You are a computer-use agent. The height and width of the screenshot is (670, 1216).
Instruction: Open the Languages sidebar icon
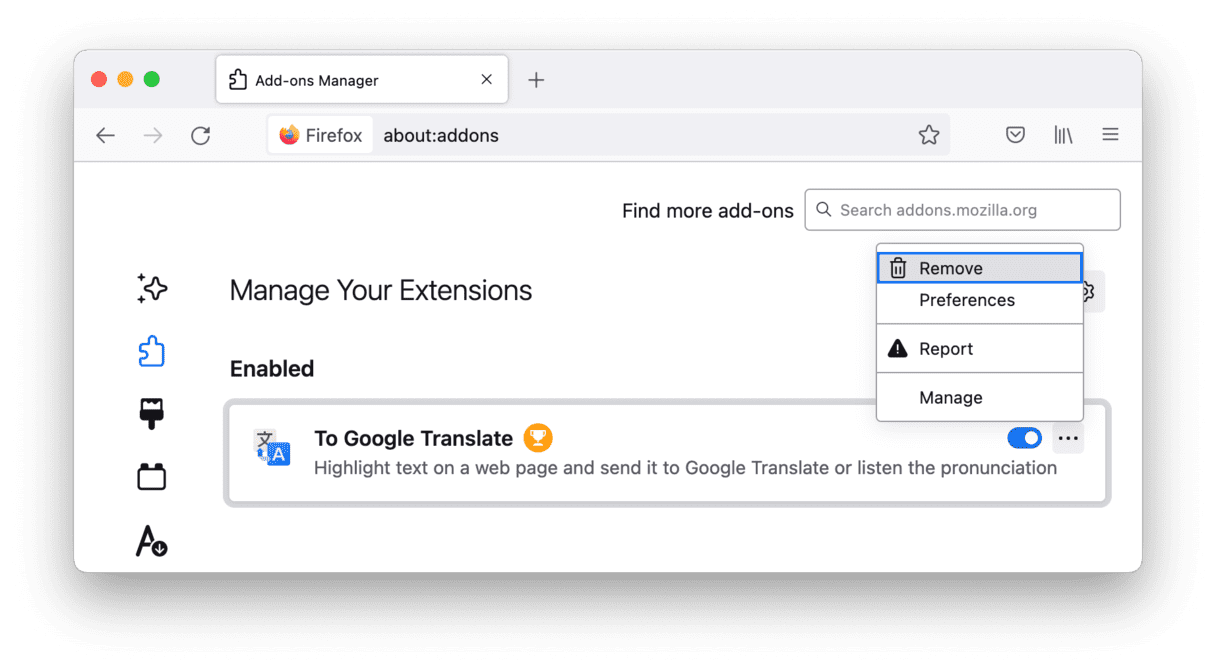(152, 540)
